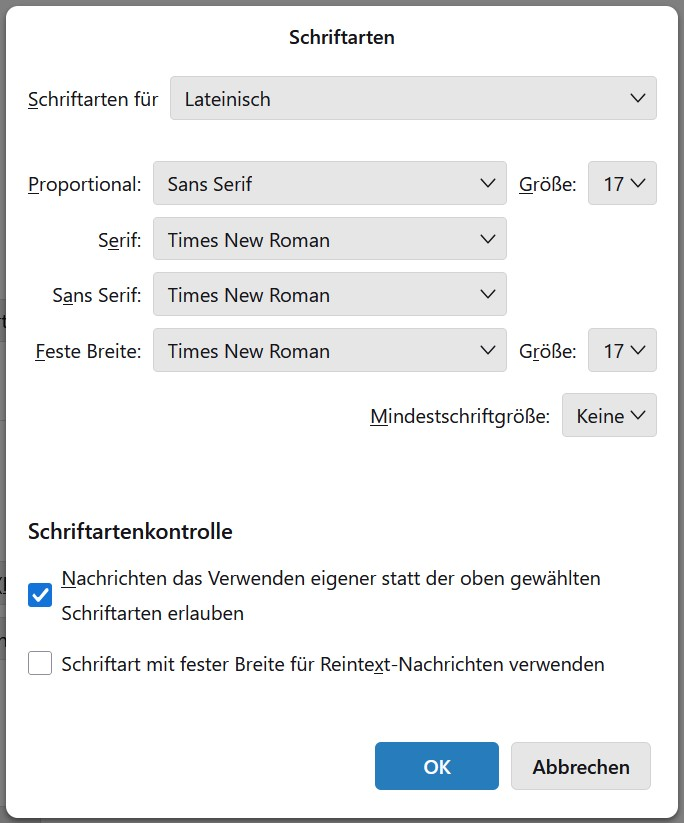
Task: Uncheck 'Nachrichten das Verwenden eigener' checkbox
Action: (x=40, y=595)
